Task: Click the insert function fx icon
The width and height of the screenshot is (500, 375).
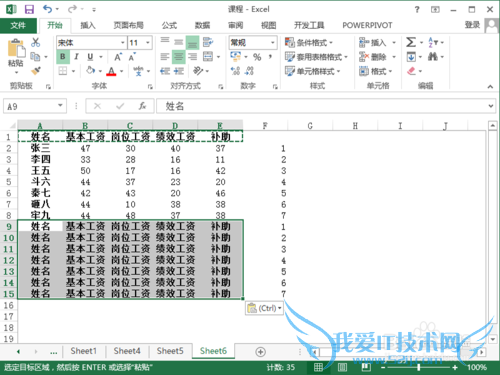Action: pos(142,106)
